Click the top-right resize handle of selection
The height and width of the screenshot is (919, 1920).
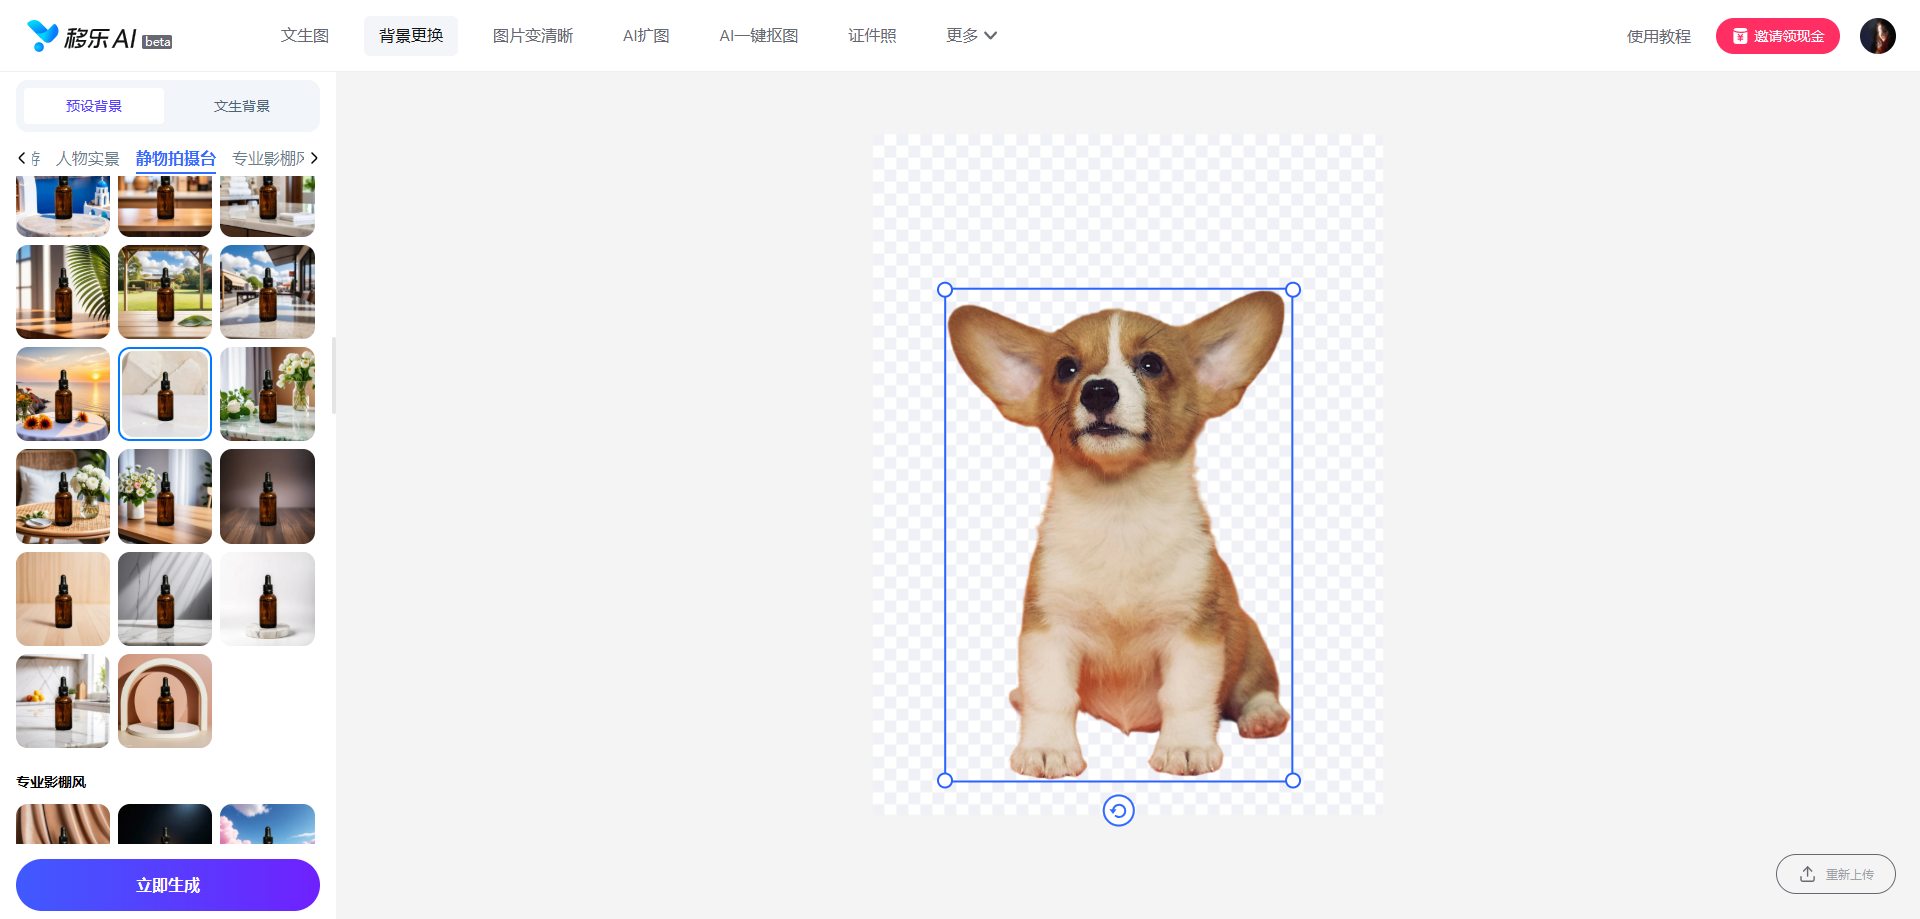1293,290
